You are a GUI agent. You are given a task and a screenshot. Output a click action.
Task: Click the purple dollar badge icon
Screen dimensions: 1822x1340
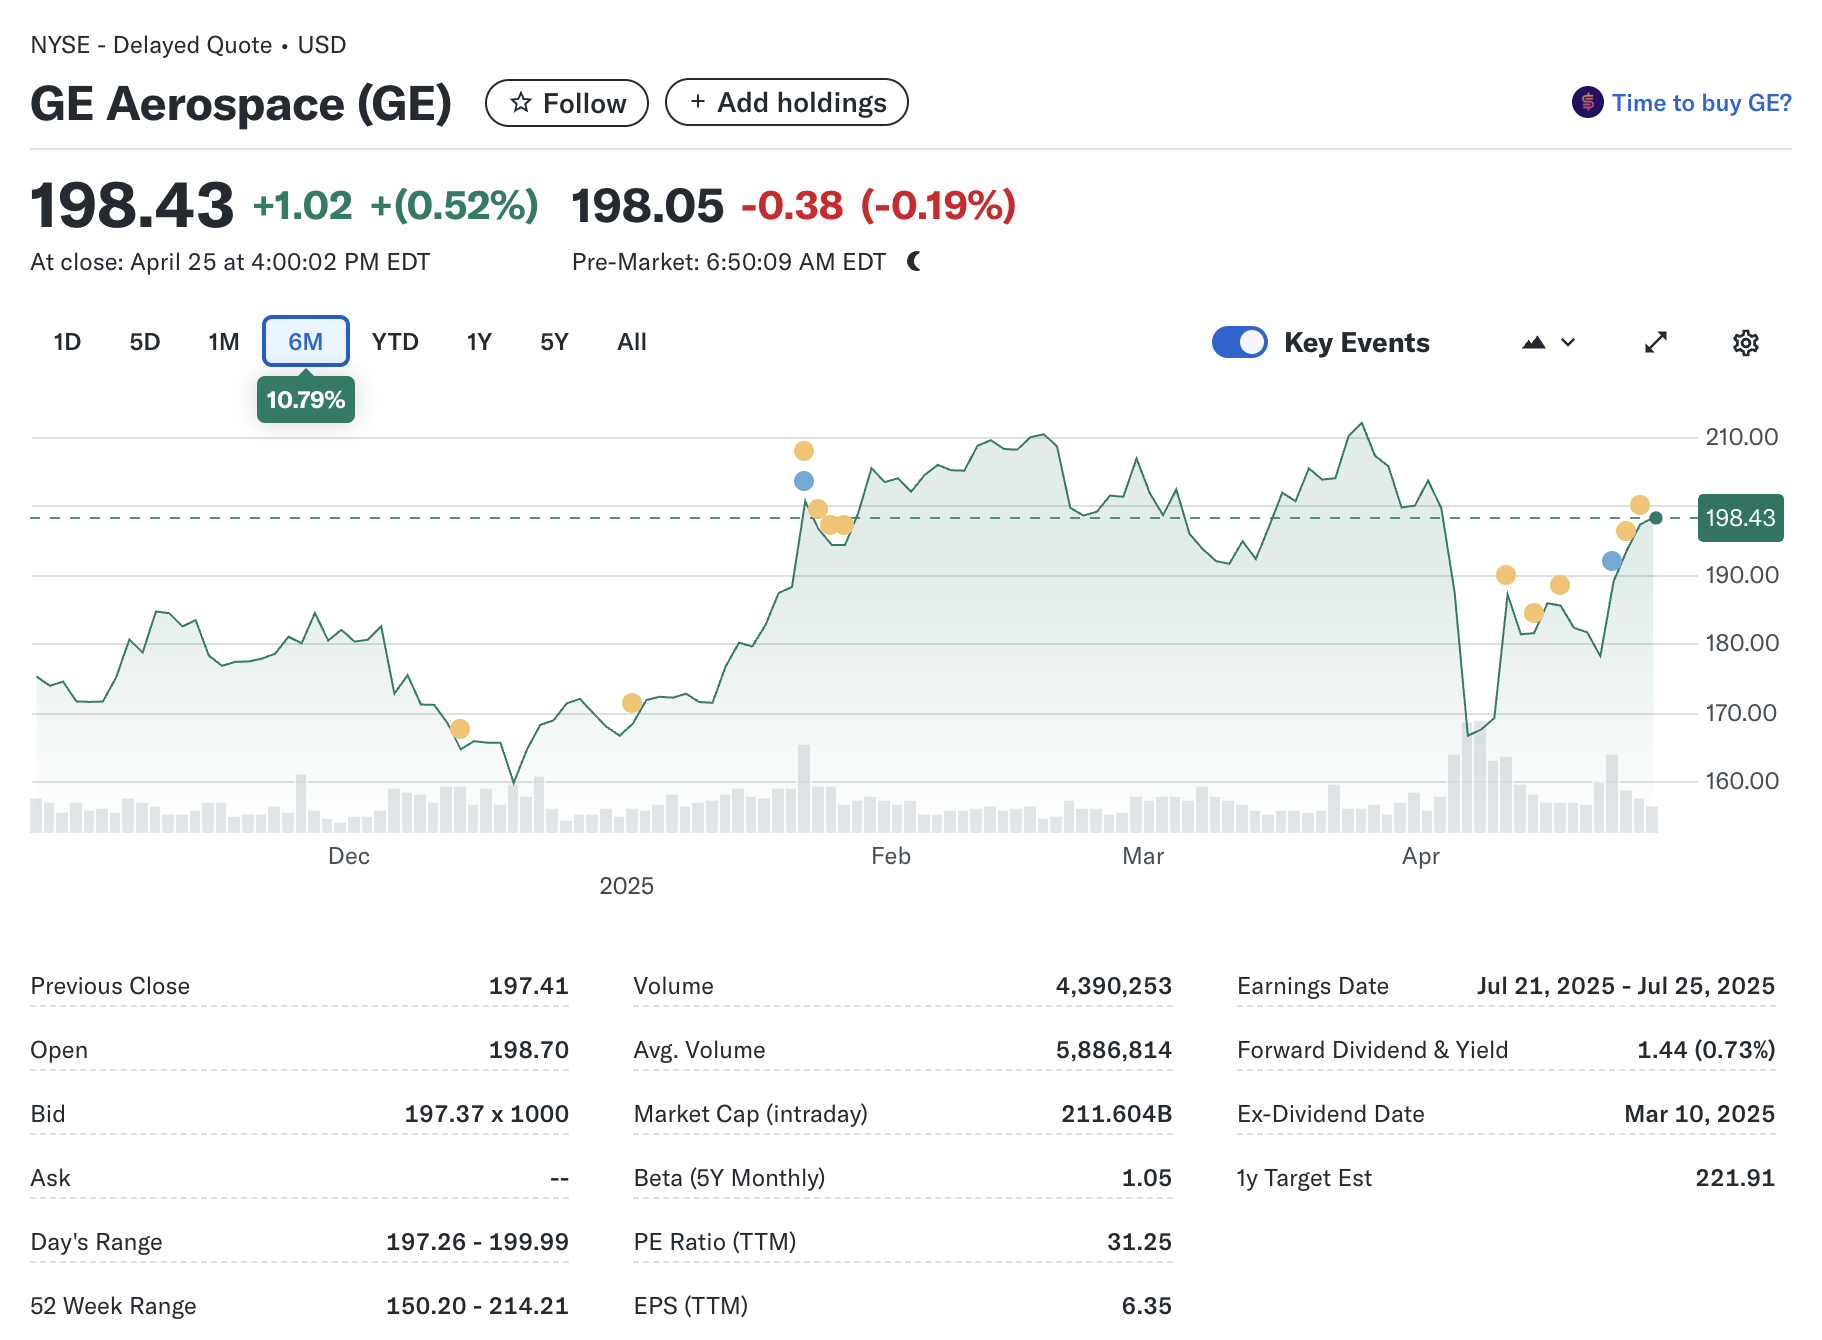[x=1587, y=102]
